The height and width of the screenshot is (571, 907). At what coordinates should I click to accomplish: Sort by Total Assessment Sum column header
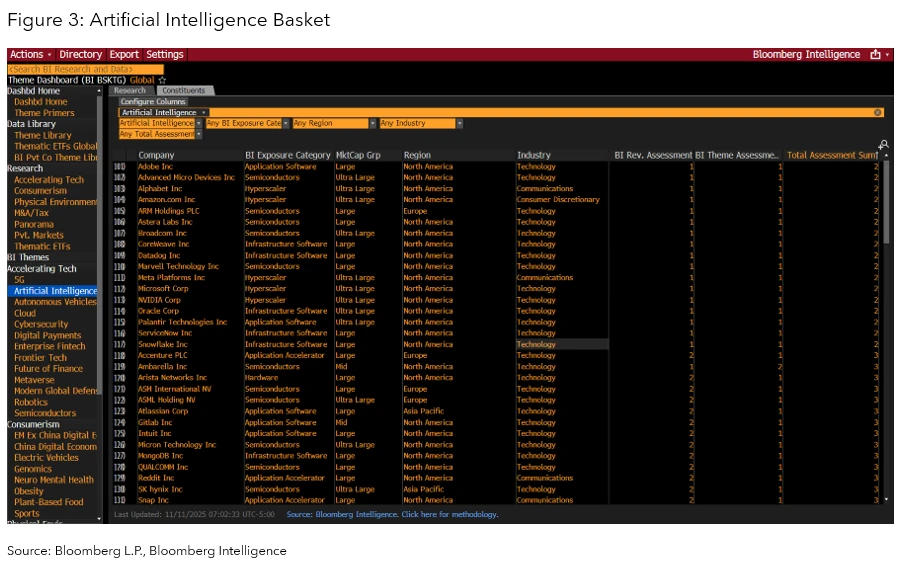tap(832, 155)
